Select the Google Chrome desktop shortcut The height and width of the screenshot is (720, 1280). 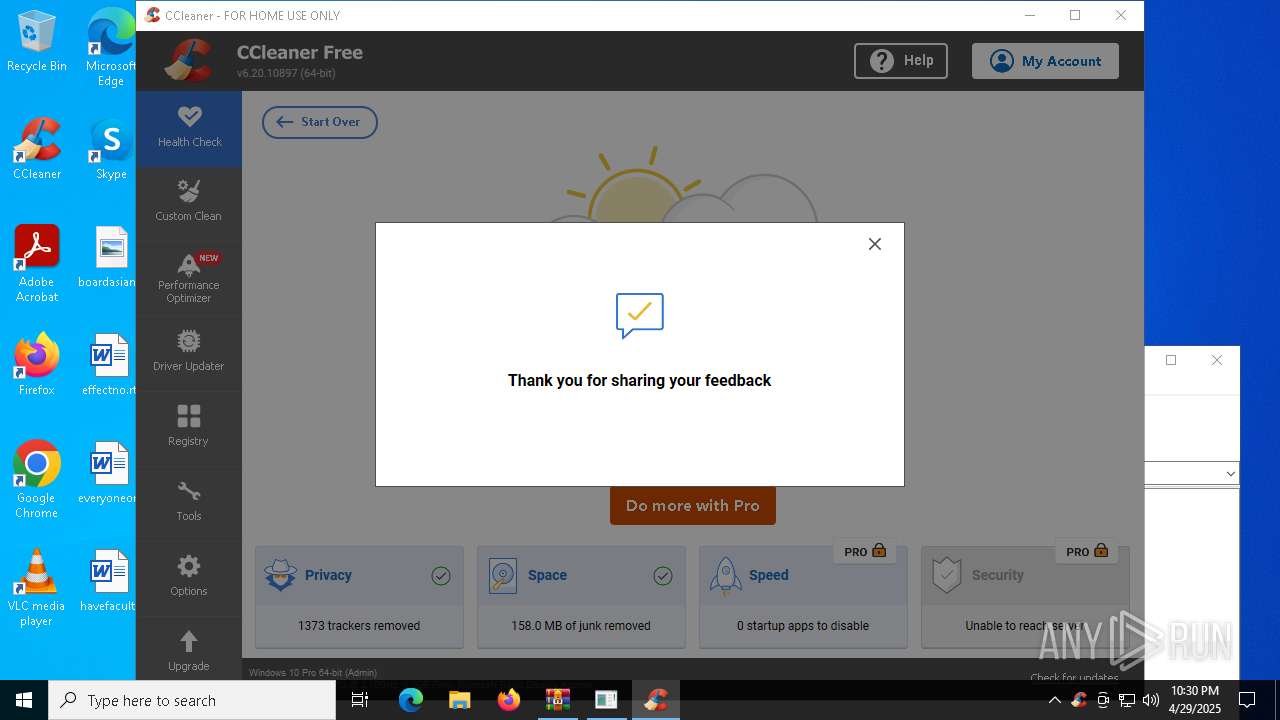point(37,479)
